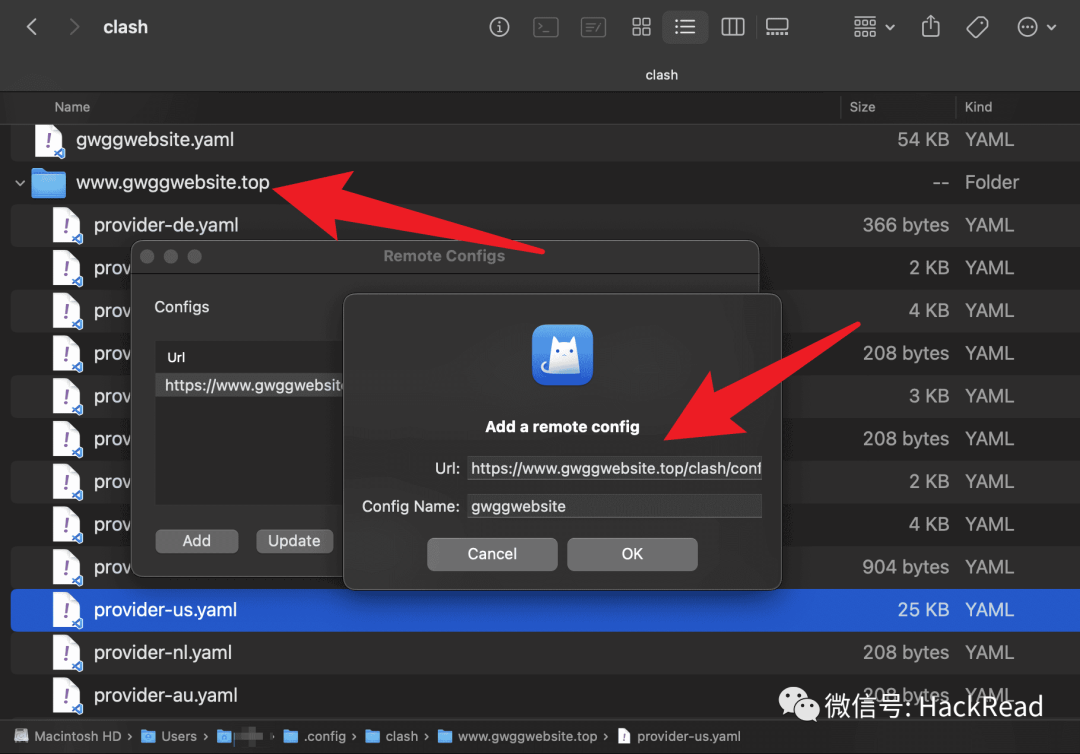The image size is (1080, 754).
Task: Click the ClashX cat app icon
Action: click(x=562, y=355)
